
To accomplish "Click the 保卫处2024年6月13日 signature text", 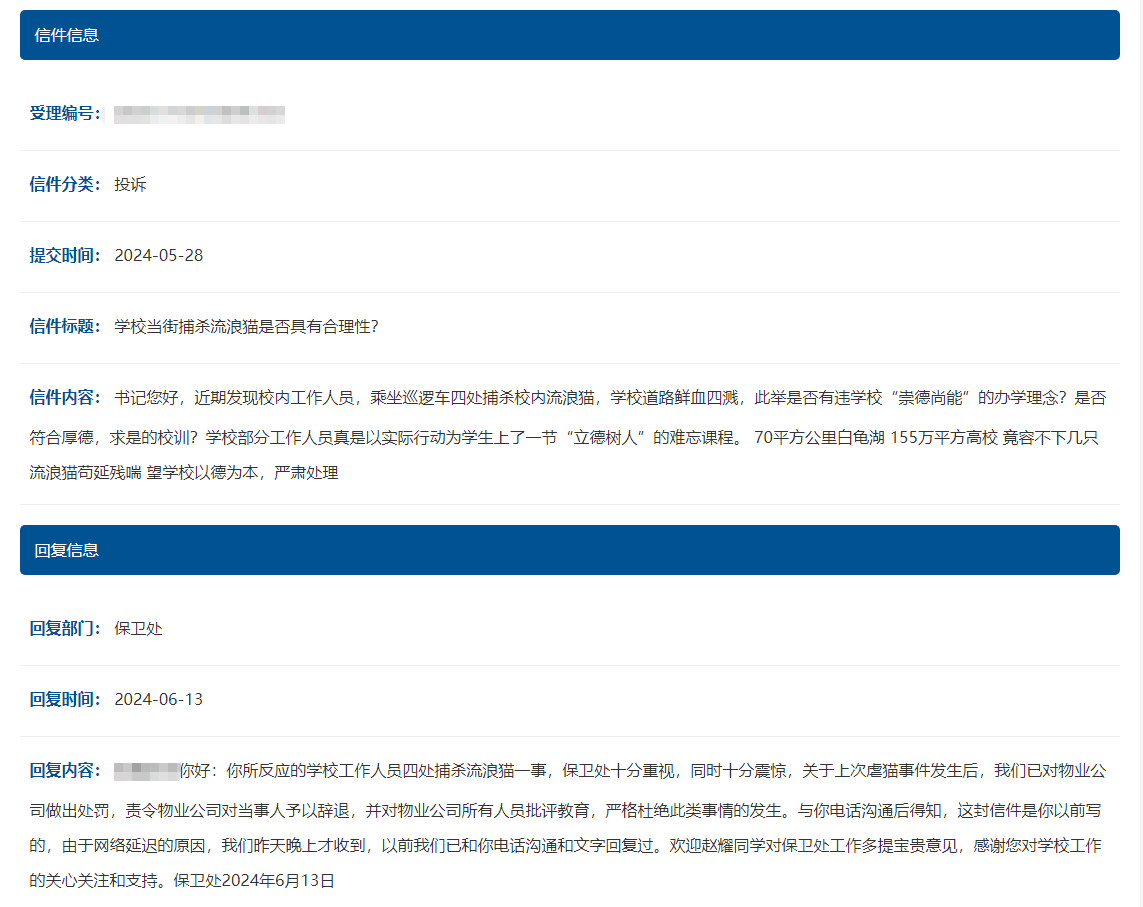I will (254, 881).
